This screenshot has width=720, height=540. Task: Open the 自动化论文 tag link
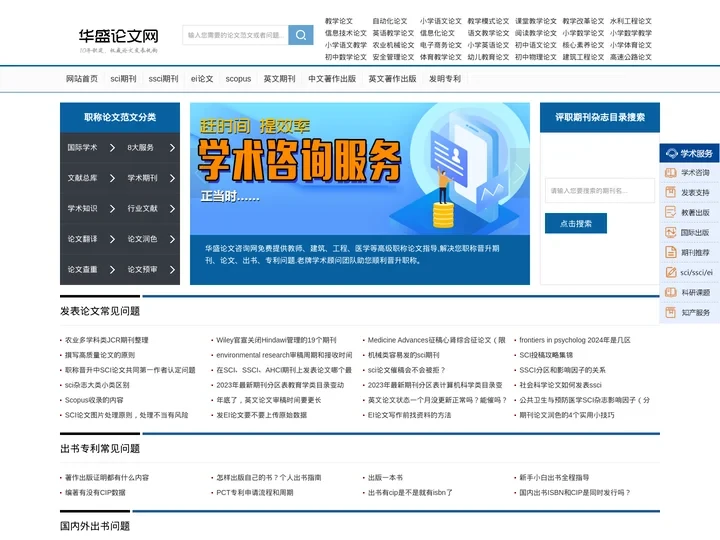pos(390,21)
